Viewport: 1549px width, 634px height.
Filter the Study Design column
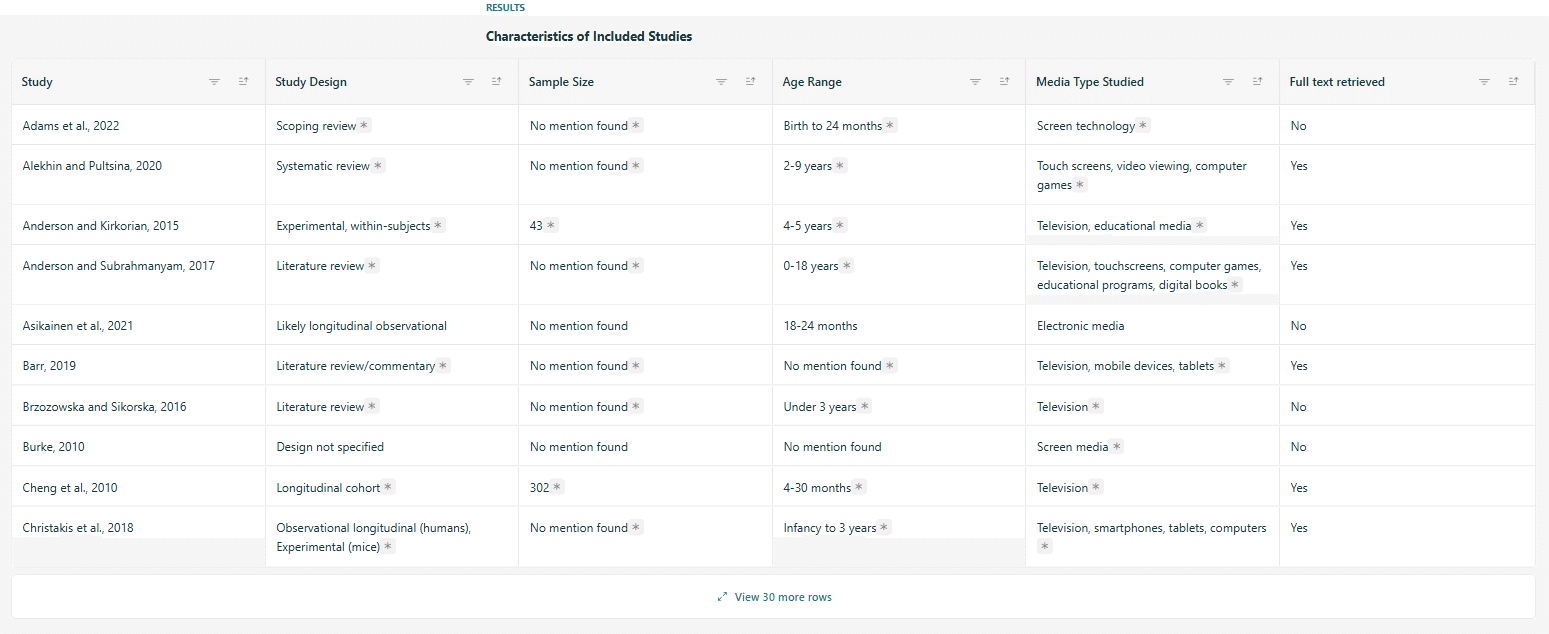point(468,82)
